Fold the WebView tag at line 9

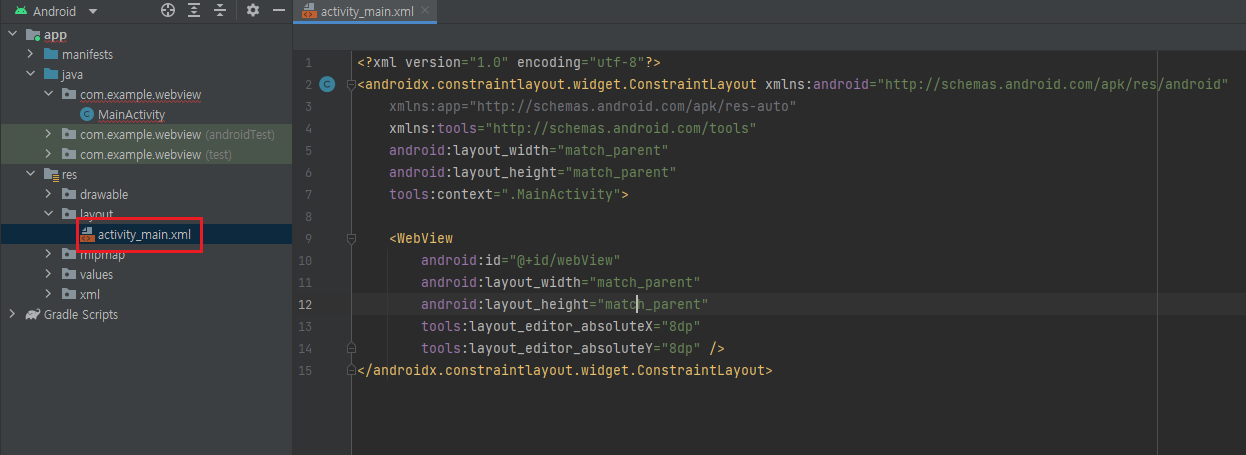pos(351,238)
